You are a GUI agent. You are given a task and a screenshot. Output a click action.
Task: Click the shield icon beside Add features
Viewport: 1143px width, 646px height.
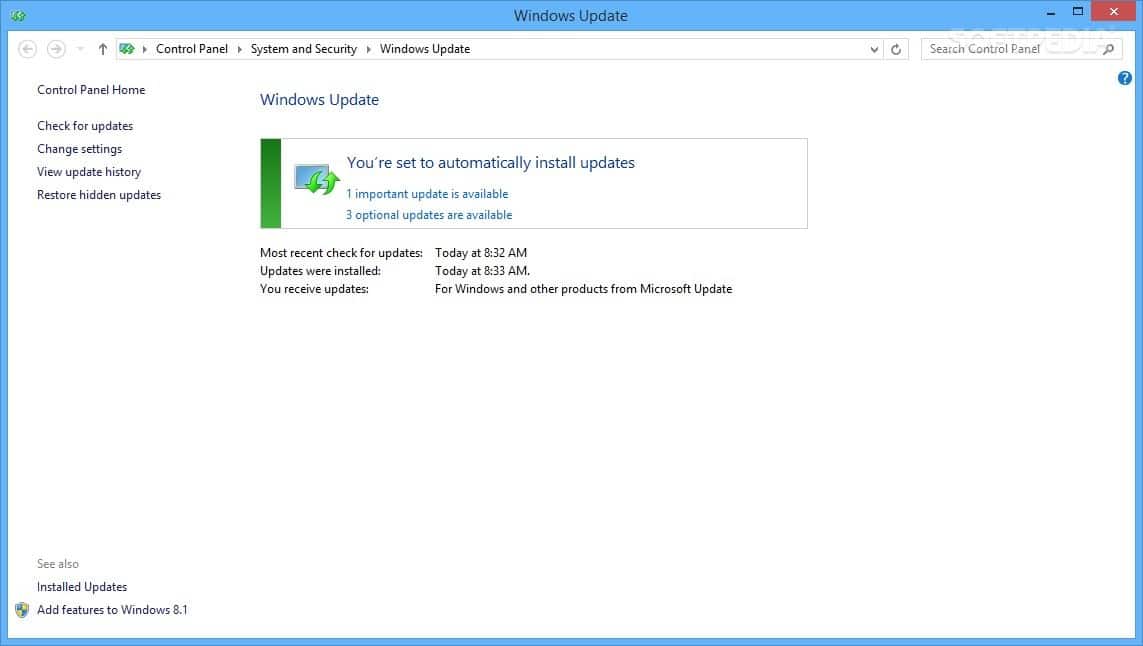[x=22, y=610]
